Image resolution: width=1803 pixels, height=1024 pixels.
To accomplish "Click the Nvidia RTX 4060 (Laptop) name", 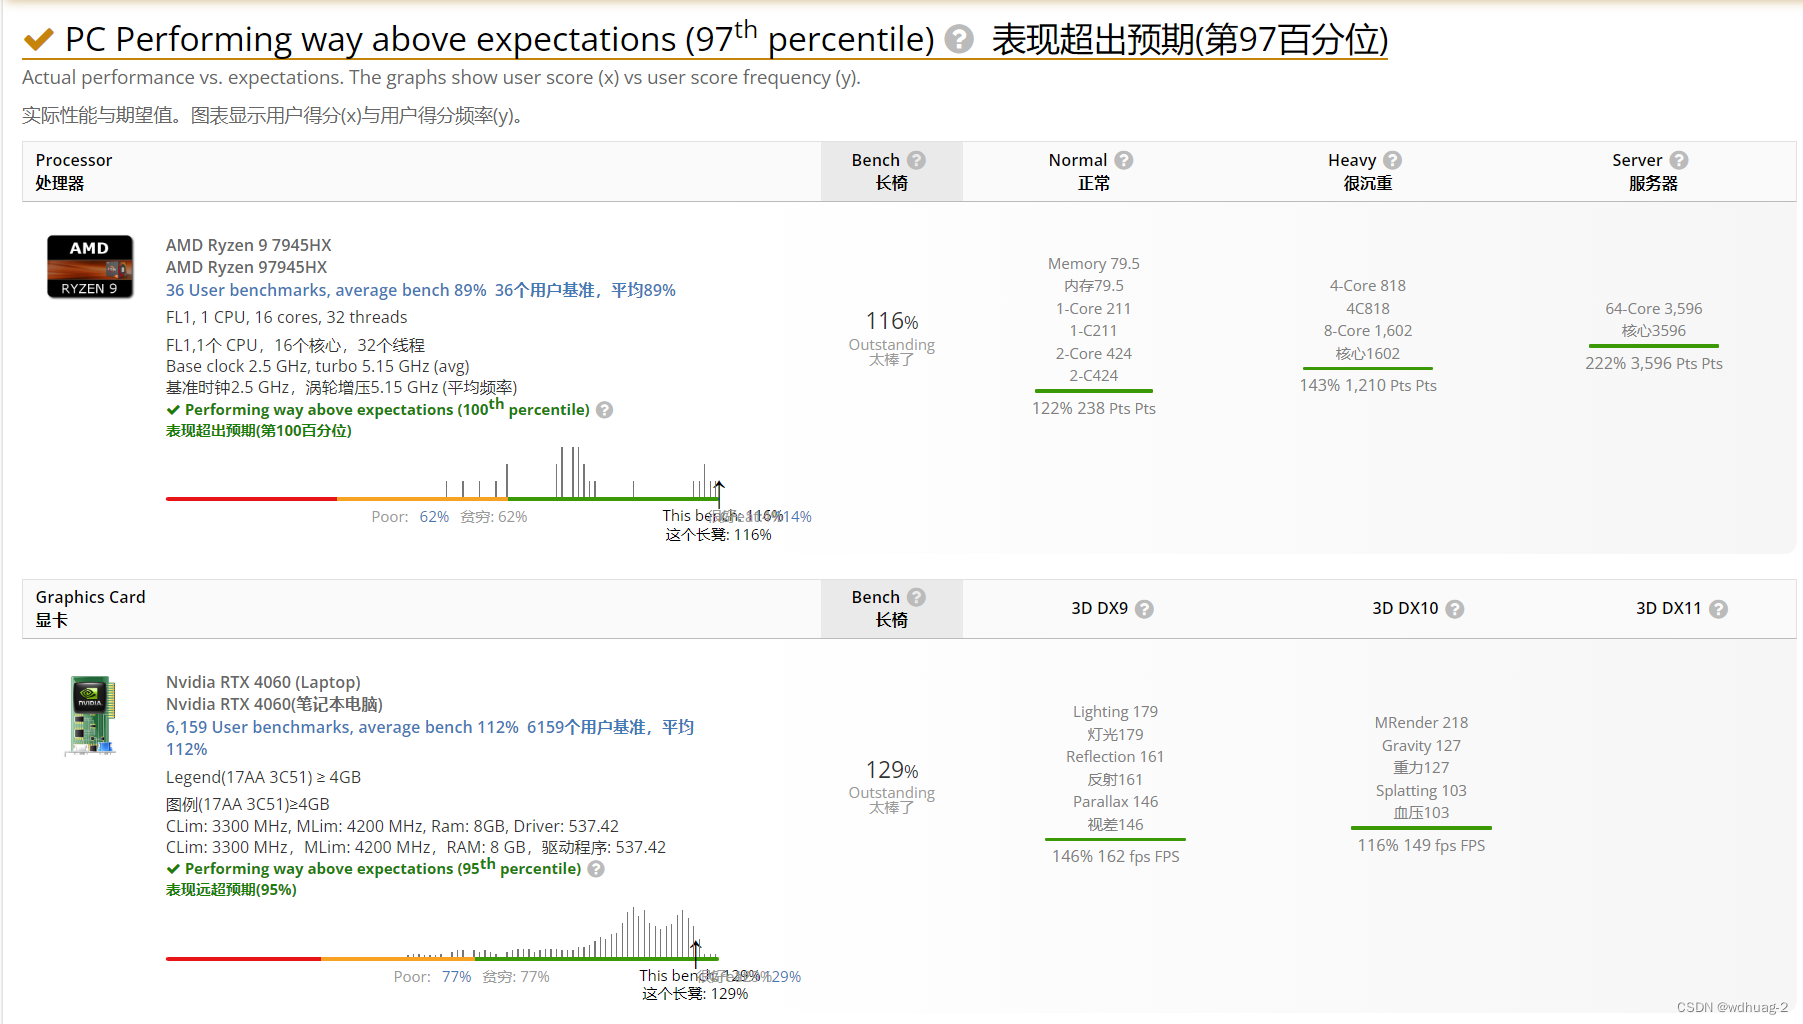I will coord(263,682).
